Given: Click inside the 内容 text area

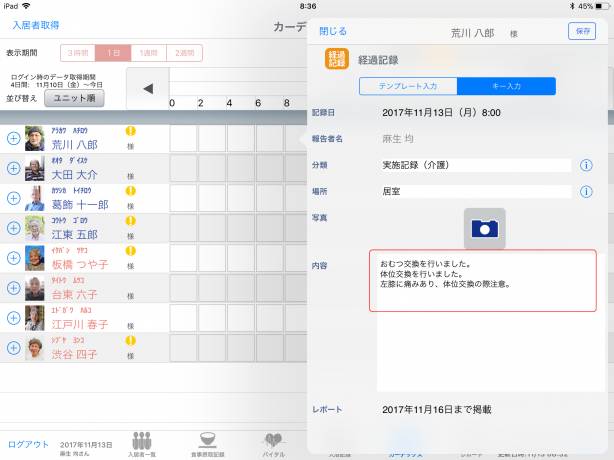Looking at the screenshot, I should pos(484,280).
